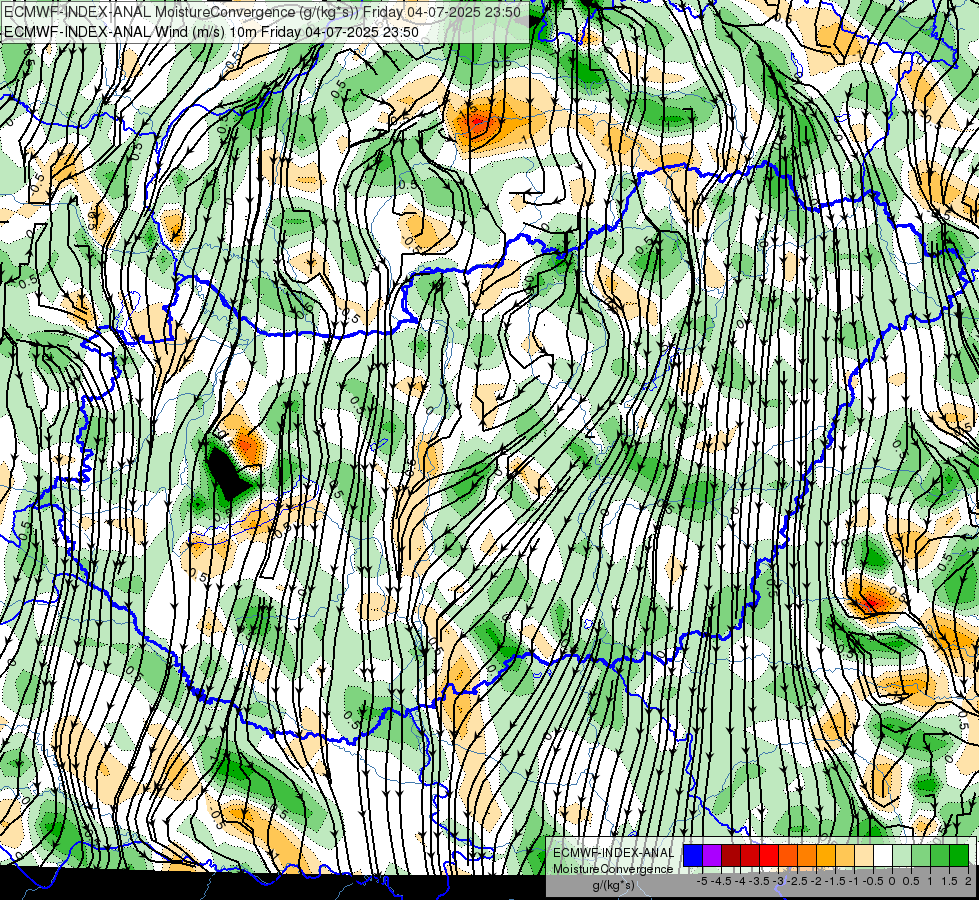Click the white legend swatch
This screenshot has height=900, width=979.
pyautogui.click(x=883, y=856)
